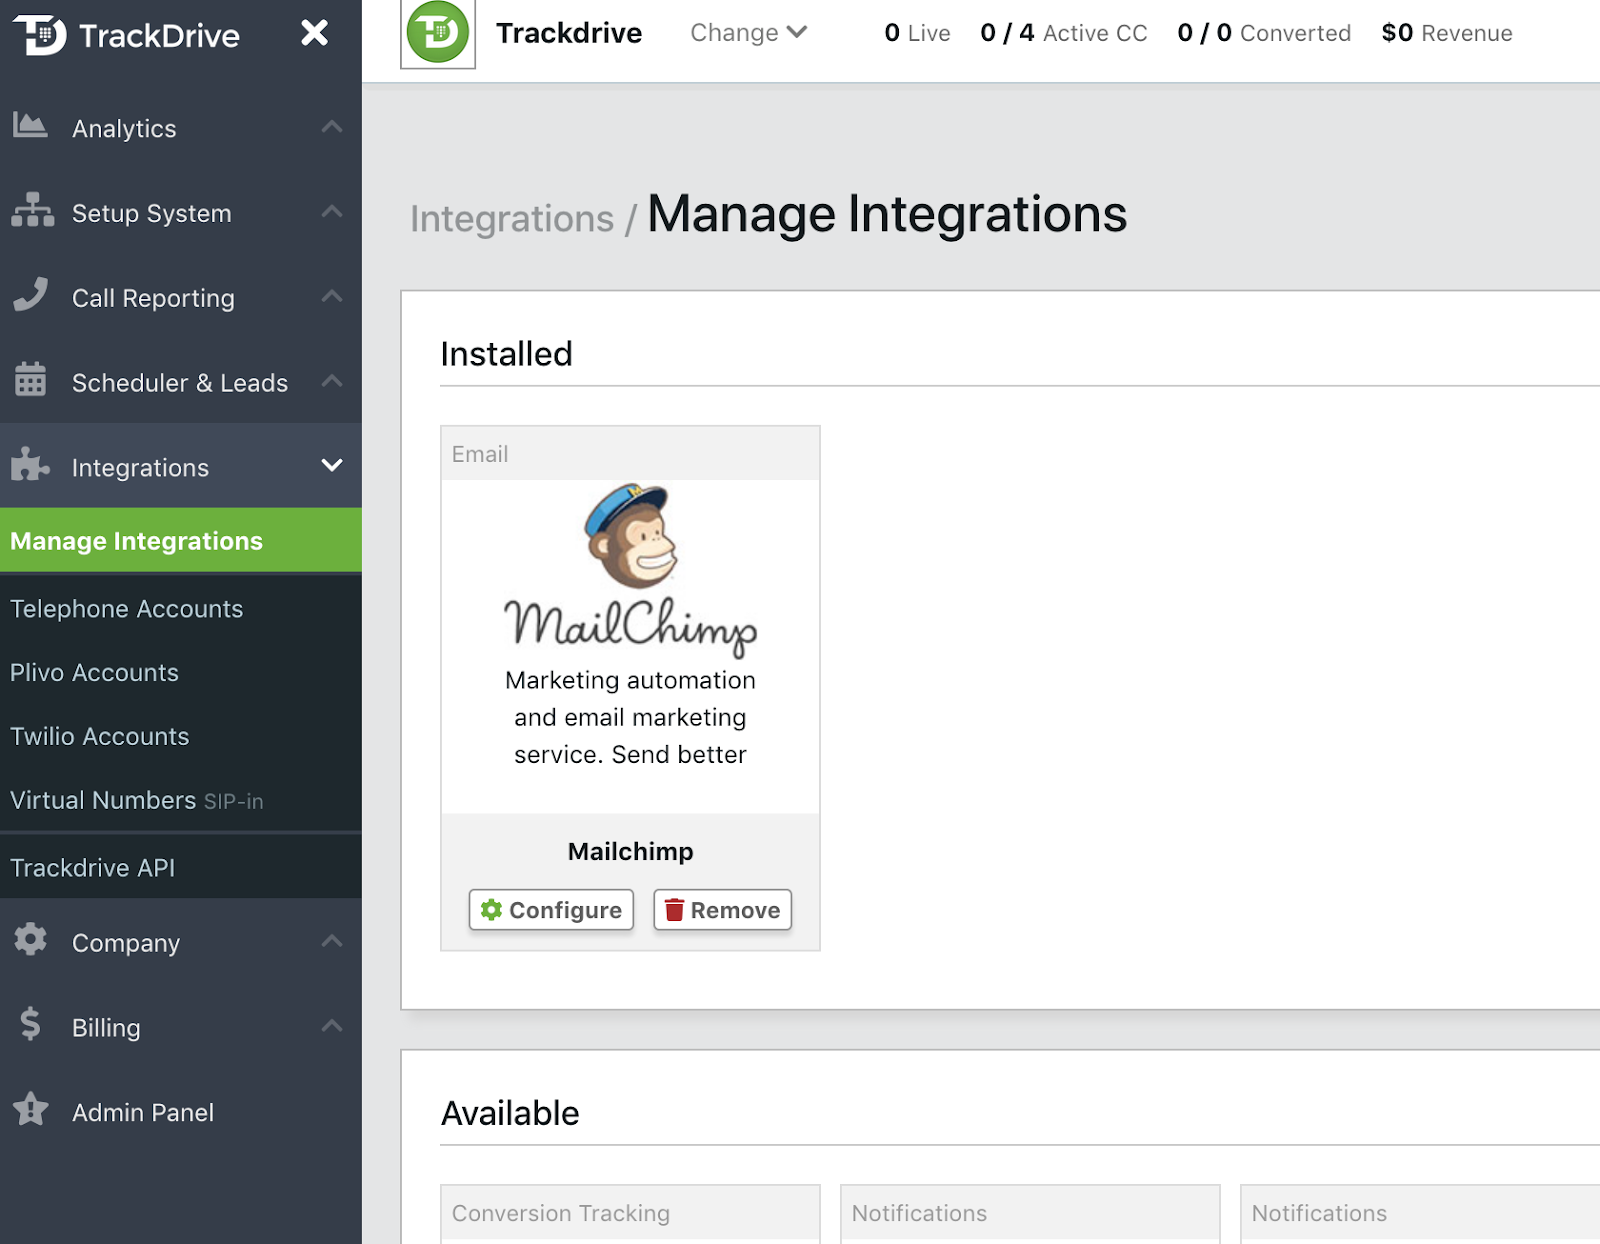Click the 0 / 0 Converted stat
This screenshot has width=1600, height=1244.
1264,33
